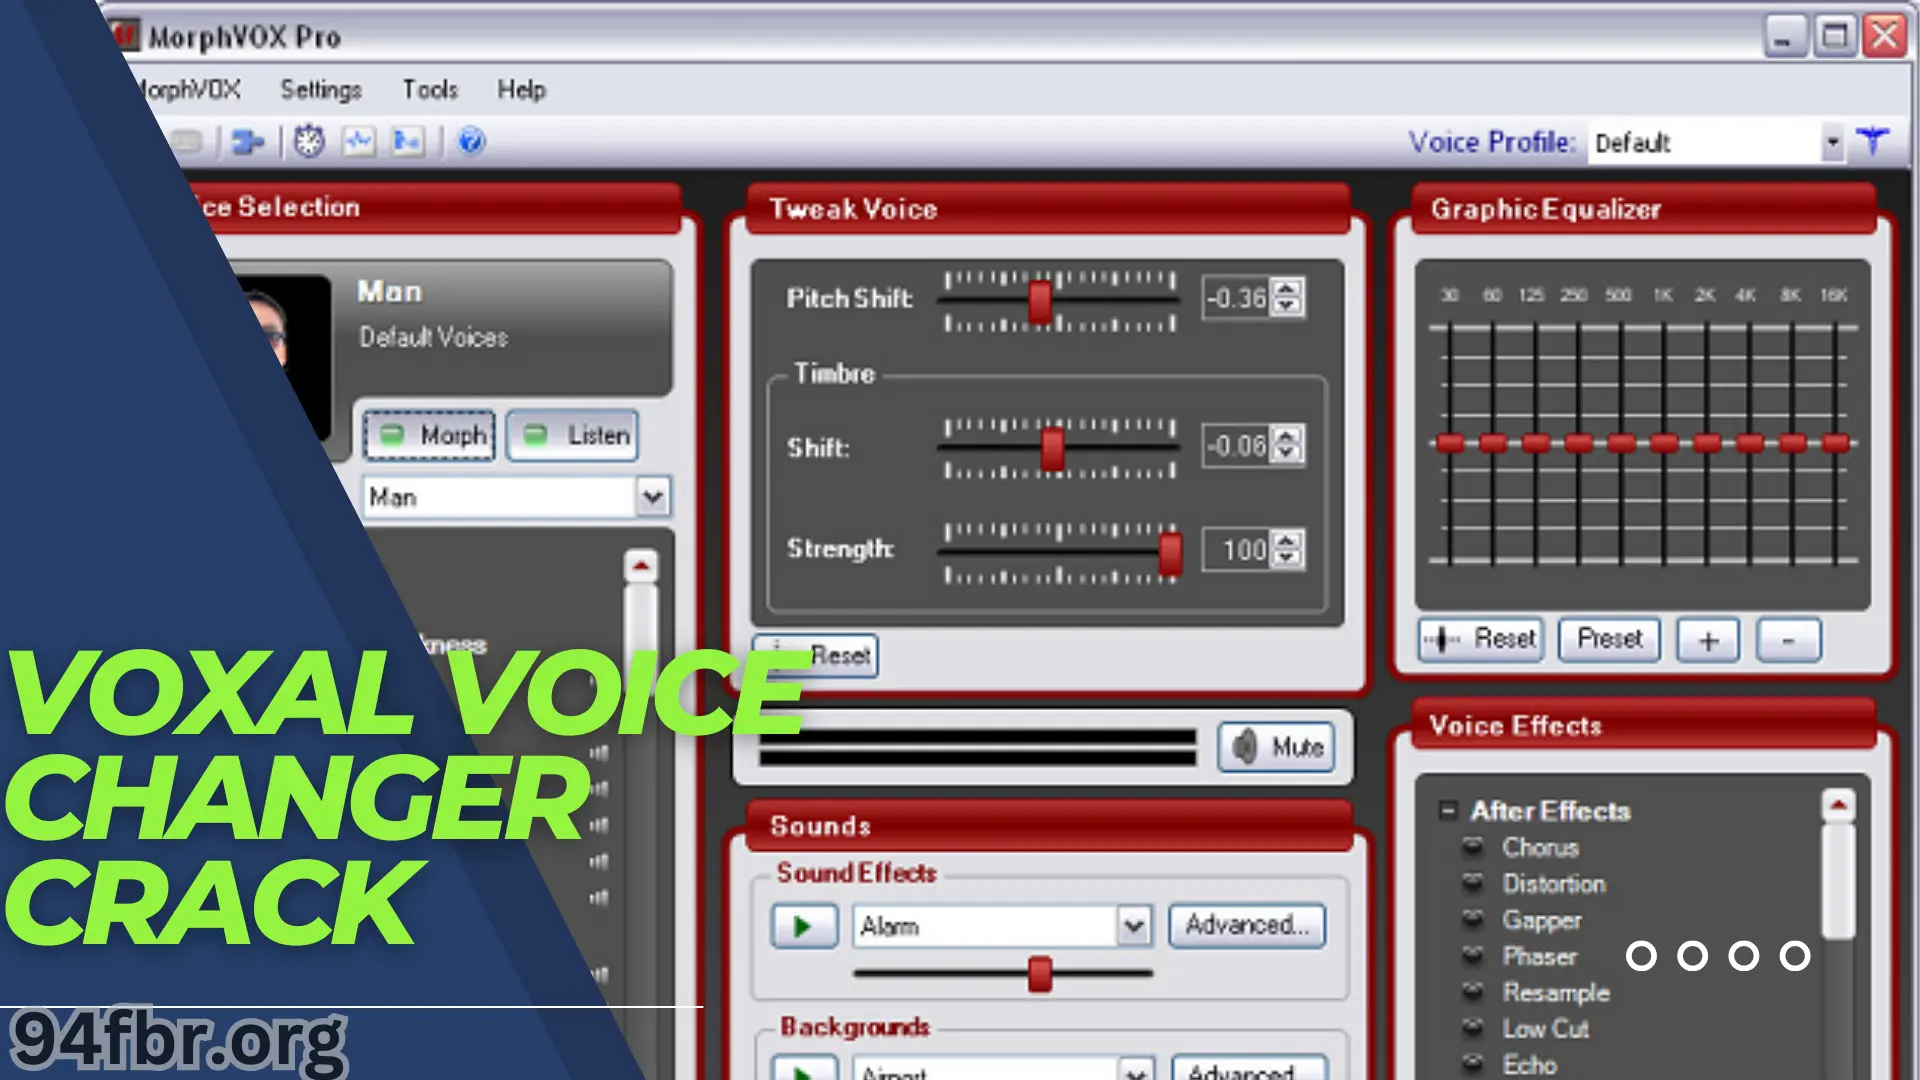Image resolution: width=1920 pixels, height=1080 pixels.
Task: Click the Sound Effects volume slider handle
Action: pos(1040,973)
